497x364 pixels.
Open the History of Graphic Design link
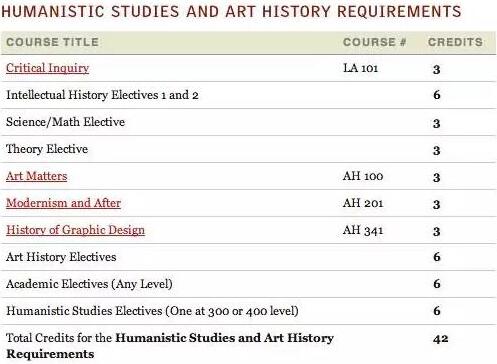tap(75, 230)
